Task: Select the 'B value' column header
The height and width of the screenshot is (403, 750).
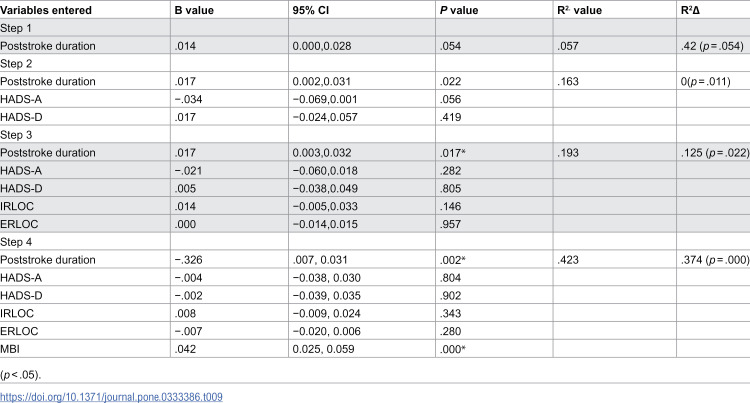Action: 194,11
